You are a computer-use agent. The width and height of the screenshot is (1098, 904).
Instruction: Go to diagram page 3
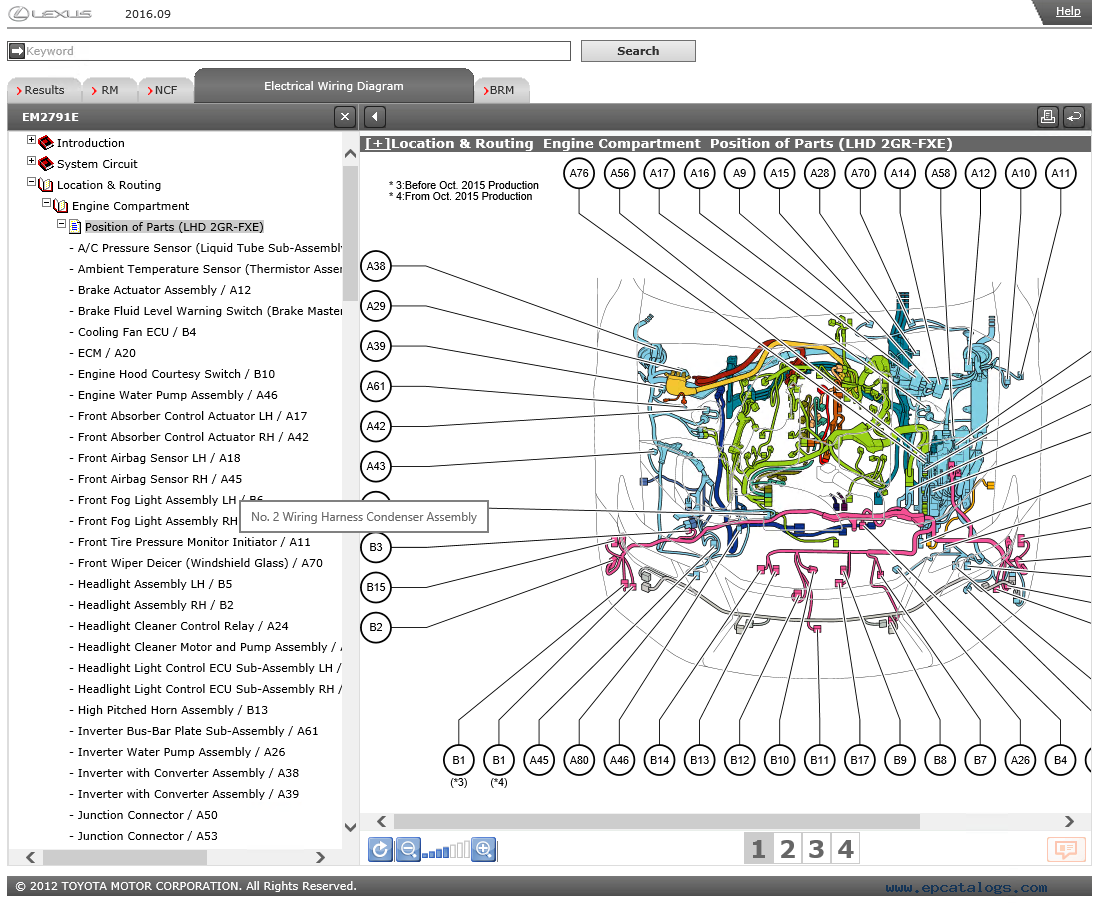coord(816,849)
